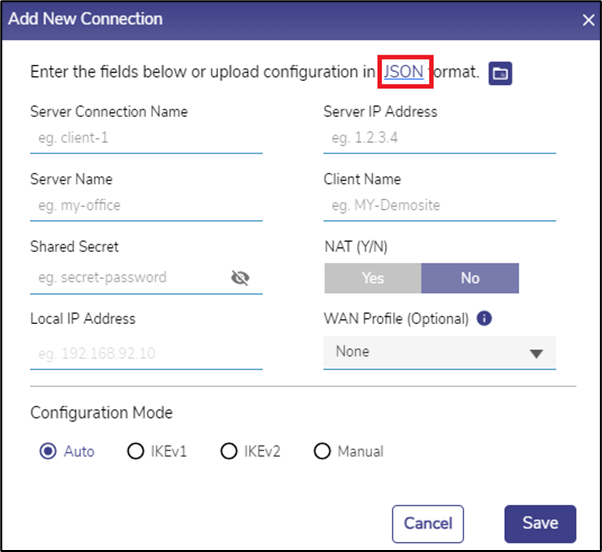This screenshot has height=552, width=602.
Task: Choose IKEv2 configuration mode
Action: point(229,451)
